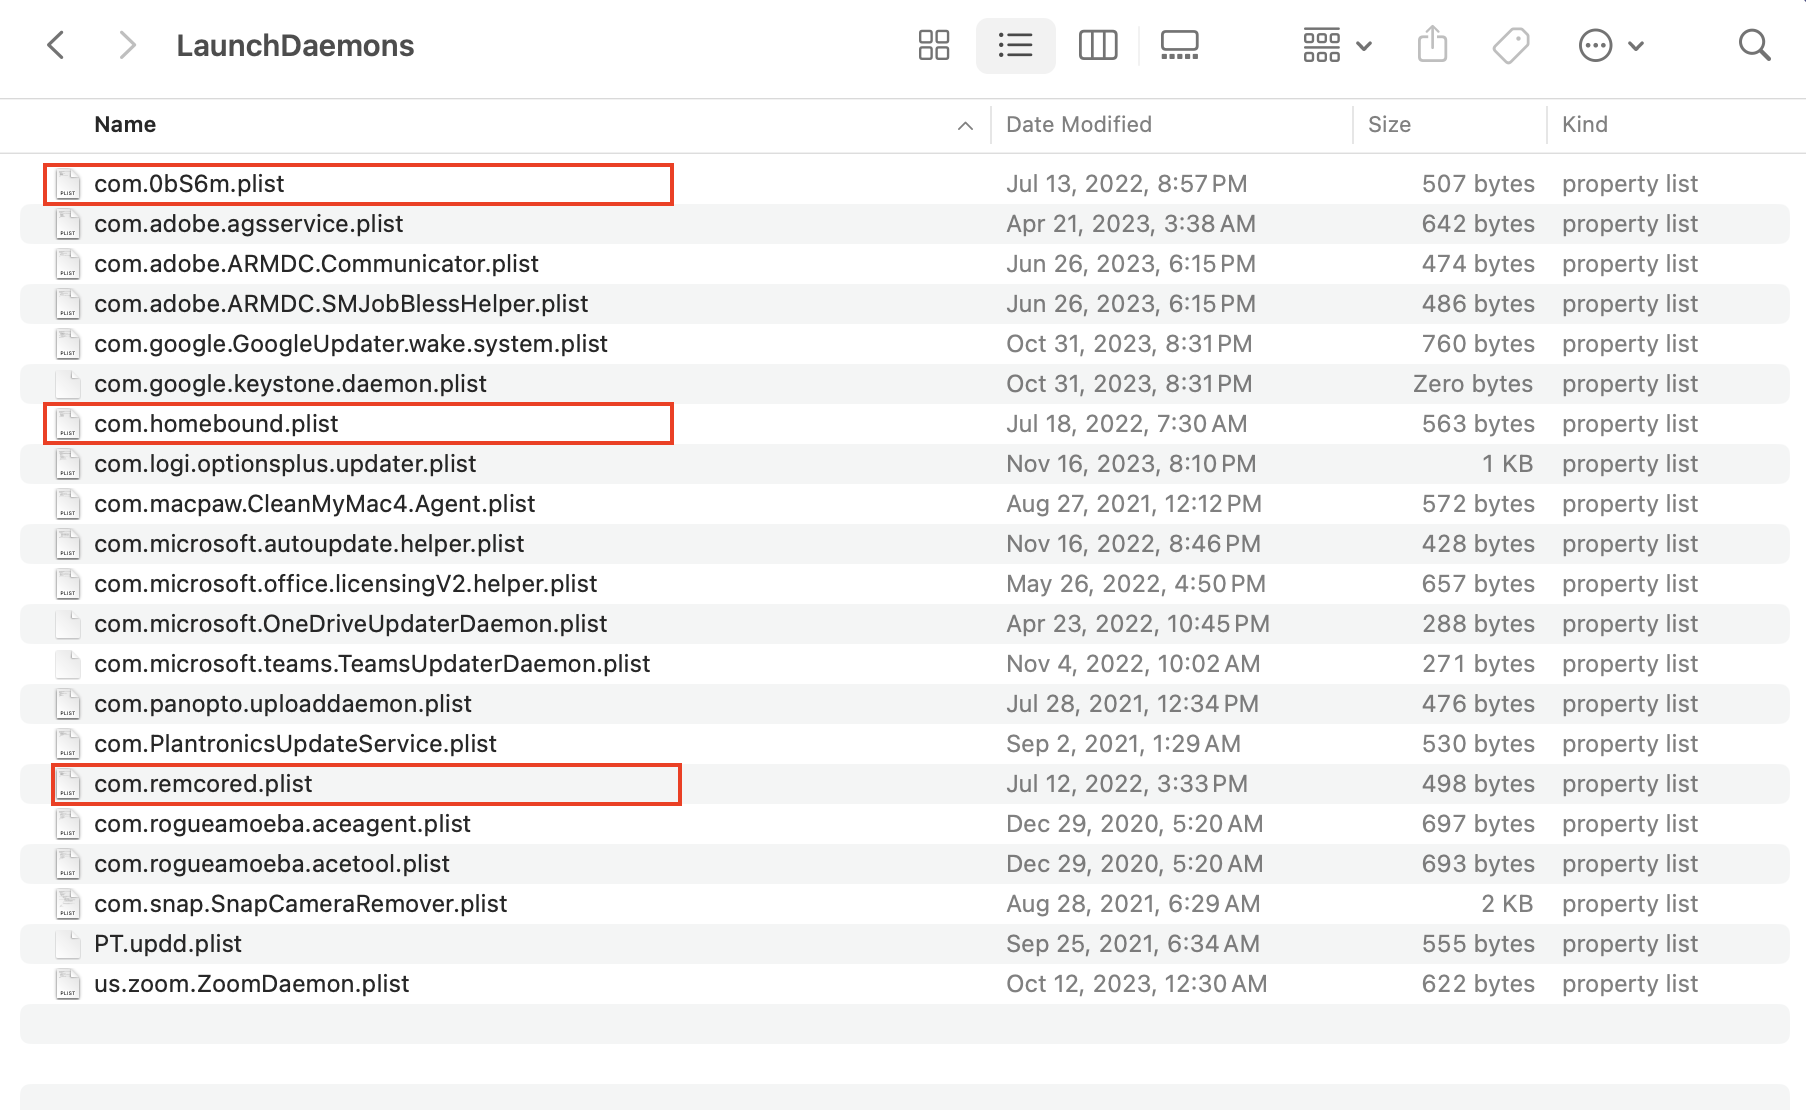Viewport: 1806px width, 1110px height.
Task: Sort files by Date Modified column
Action: pyautogui.click(x=1078, y=125)
